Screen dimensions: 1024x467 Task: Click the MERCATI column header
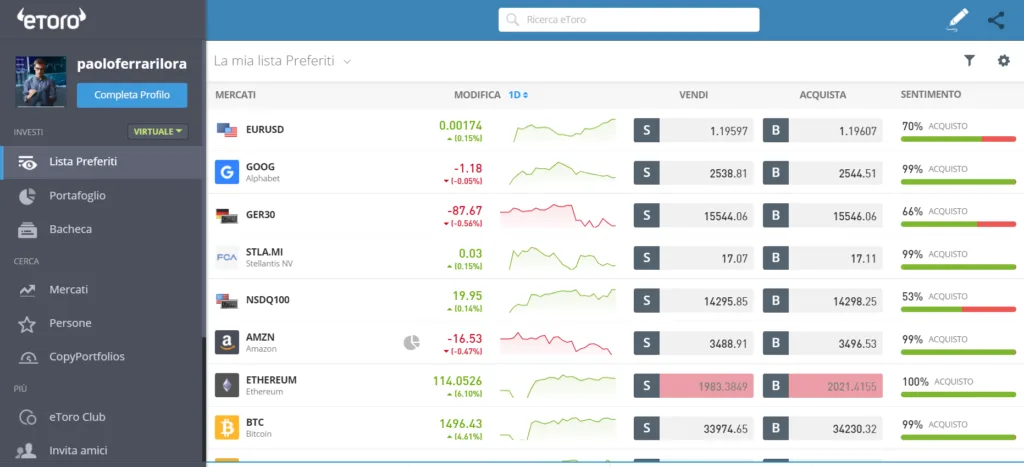(236, 95)
